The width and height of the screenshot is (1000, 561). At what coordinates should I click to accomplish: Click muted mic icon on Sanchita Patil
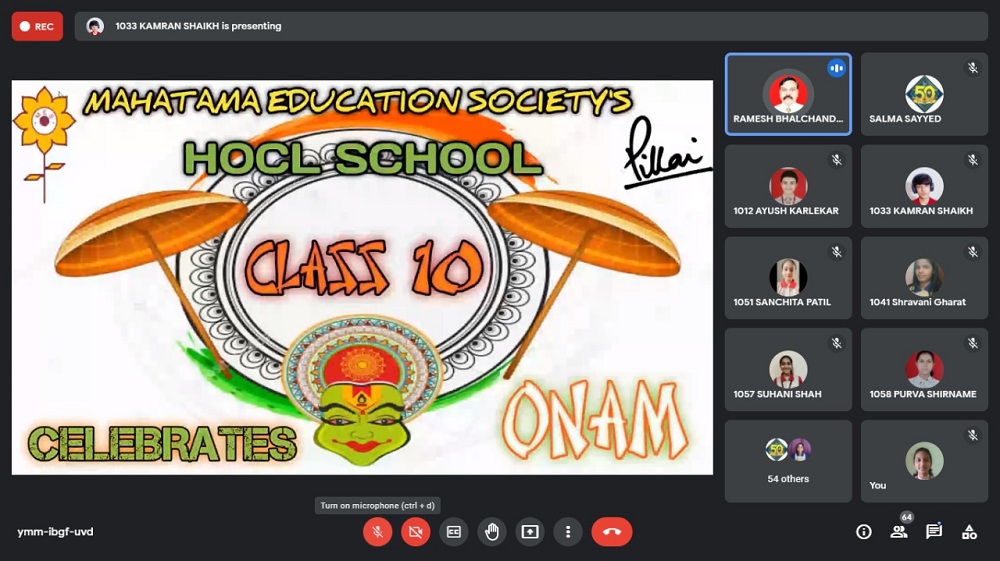pos(836,252)
